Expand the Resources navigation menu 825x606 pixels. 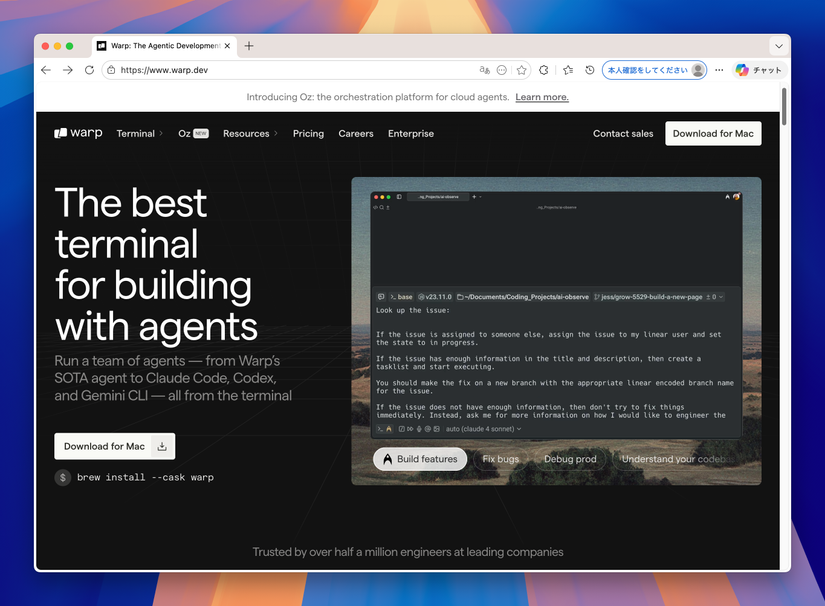tap(250, 134)
